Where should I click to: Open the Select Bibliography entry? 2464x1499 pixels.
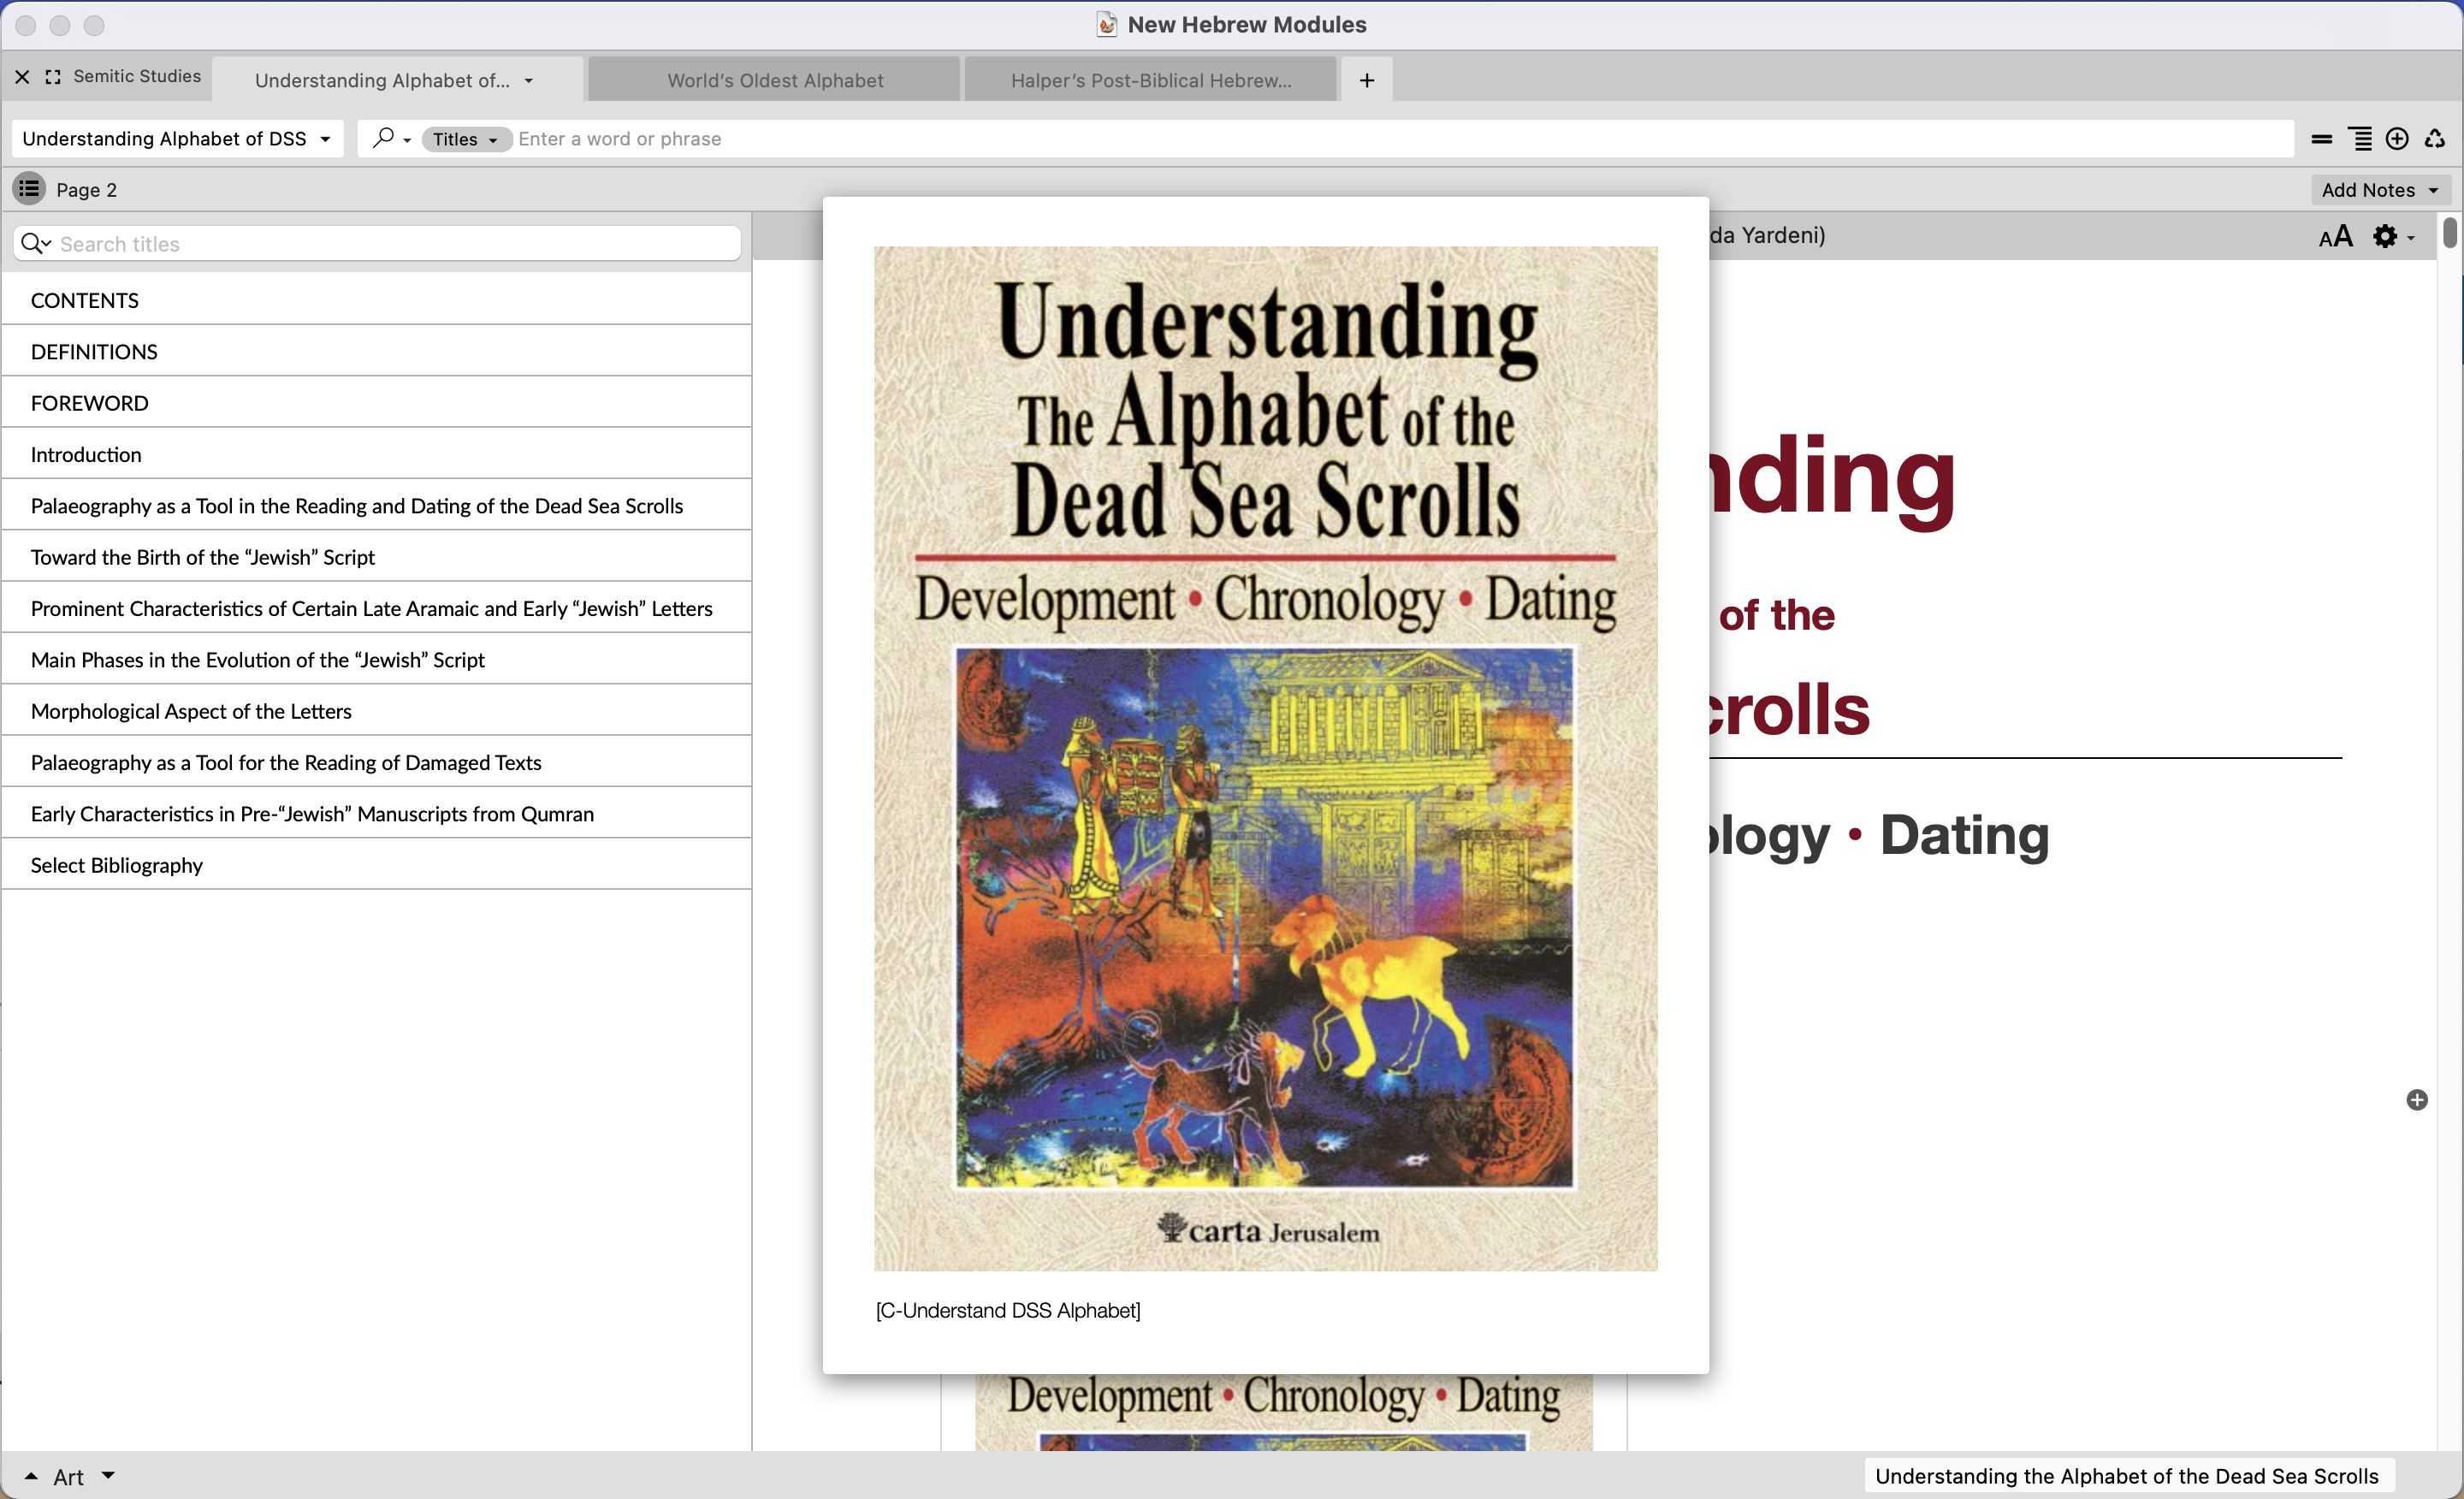click(117, 865)
